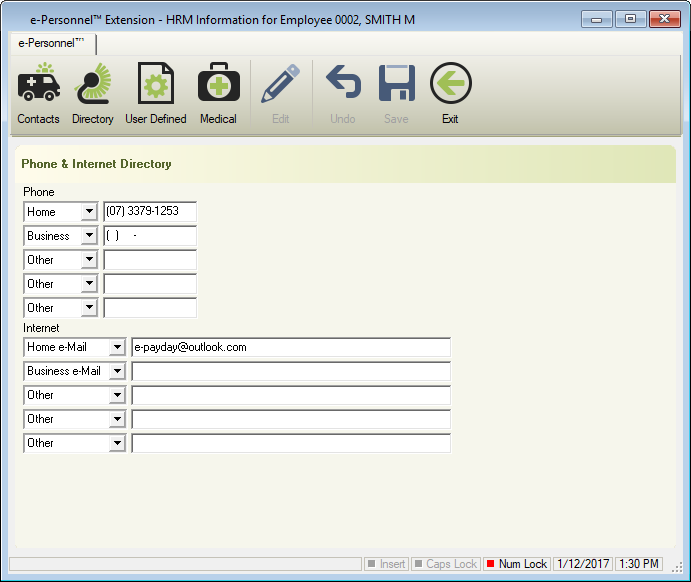691x582 pixels.
Task: Click the Undo arrow icon
Action: pos(343,82)
